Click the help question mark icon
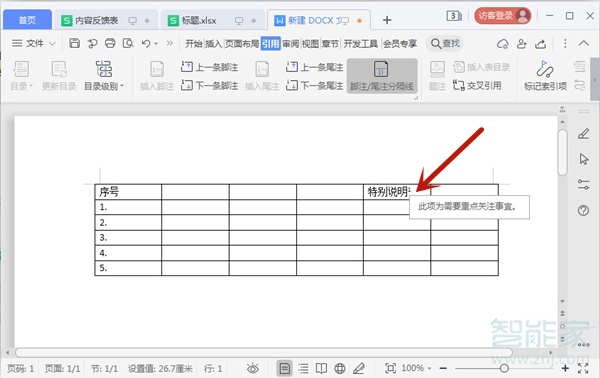This screenshot has width=600, height=378. click(584, 210)
